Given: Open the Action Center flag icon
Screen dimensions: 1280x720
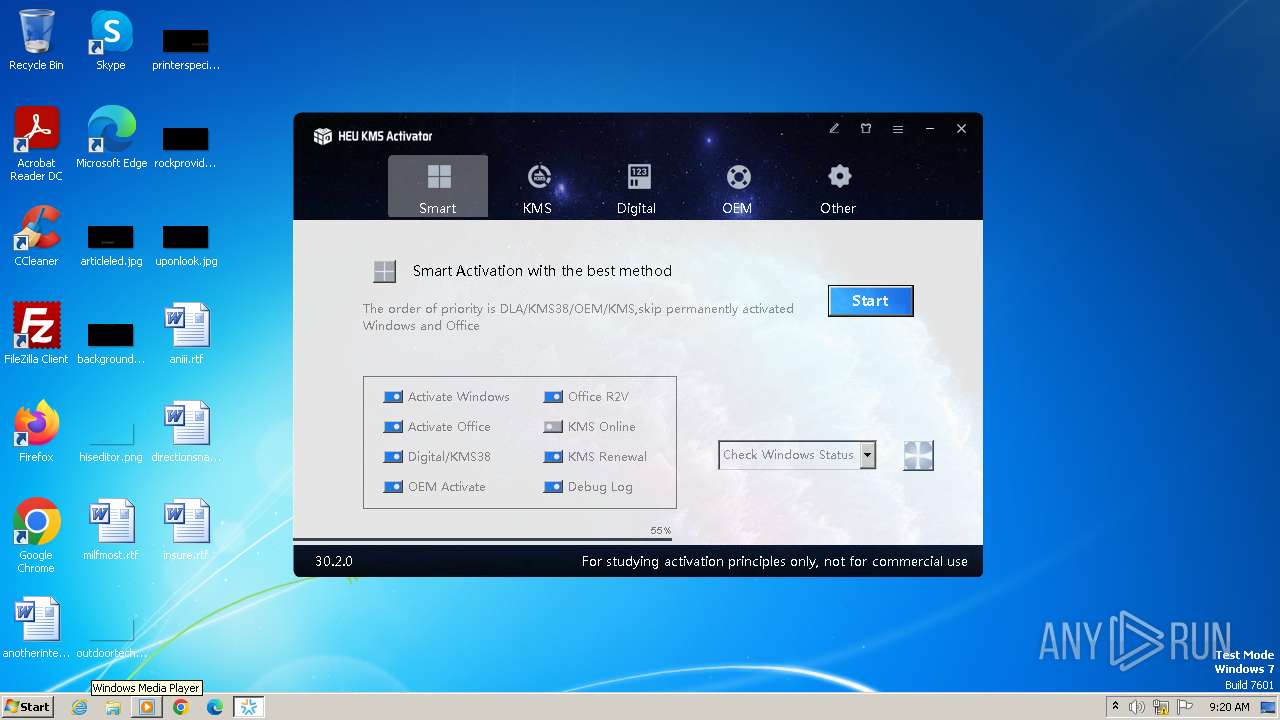Looking at the screenshot, I should [1185, 707].
